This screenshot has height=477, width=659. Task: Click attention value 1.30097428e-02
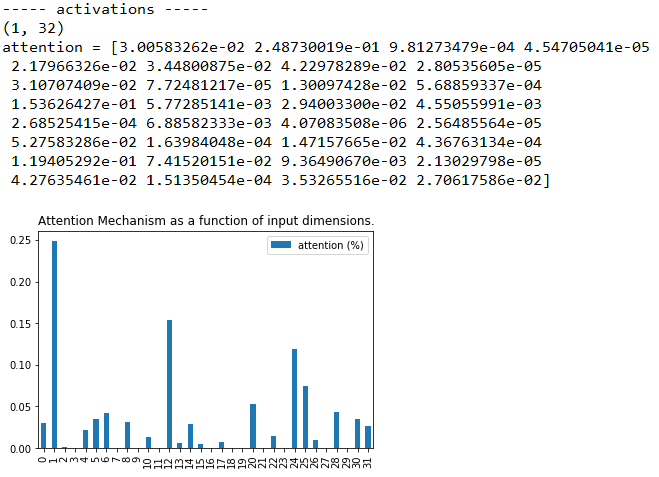(344, 85)
